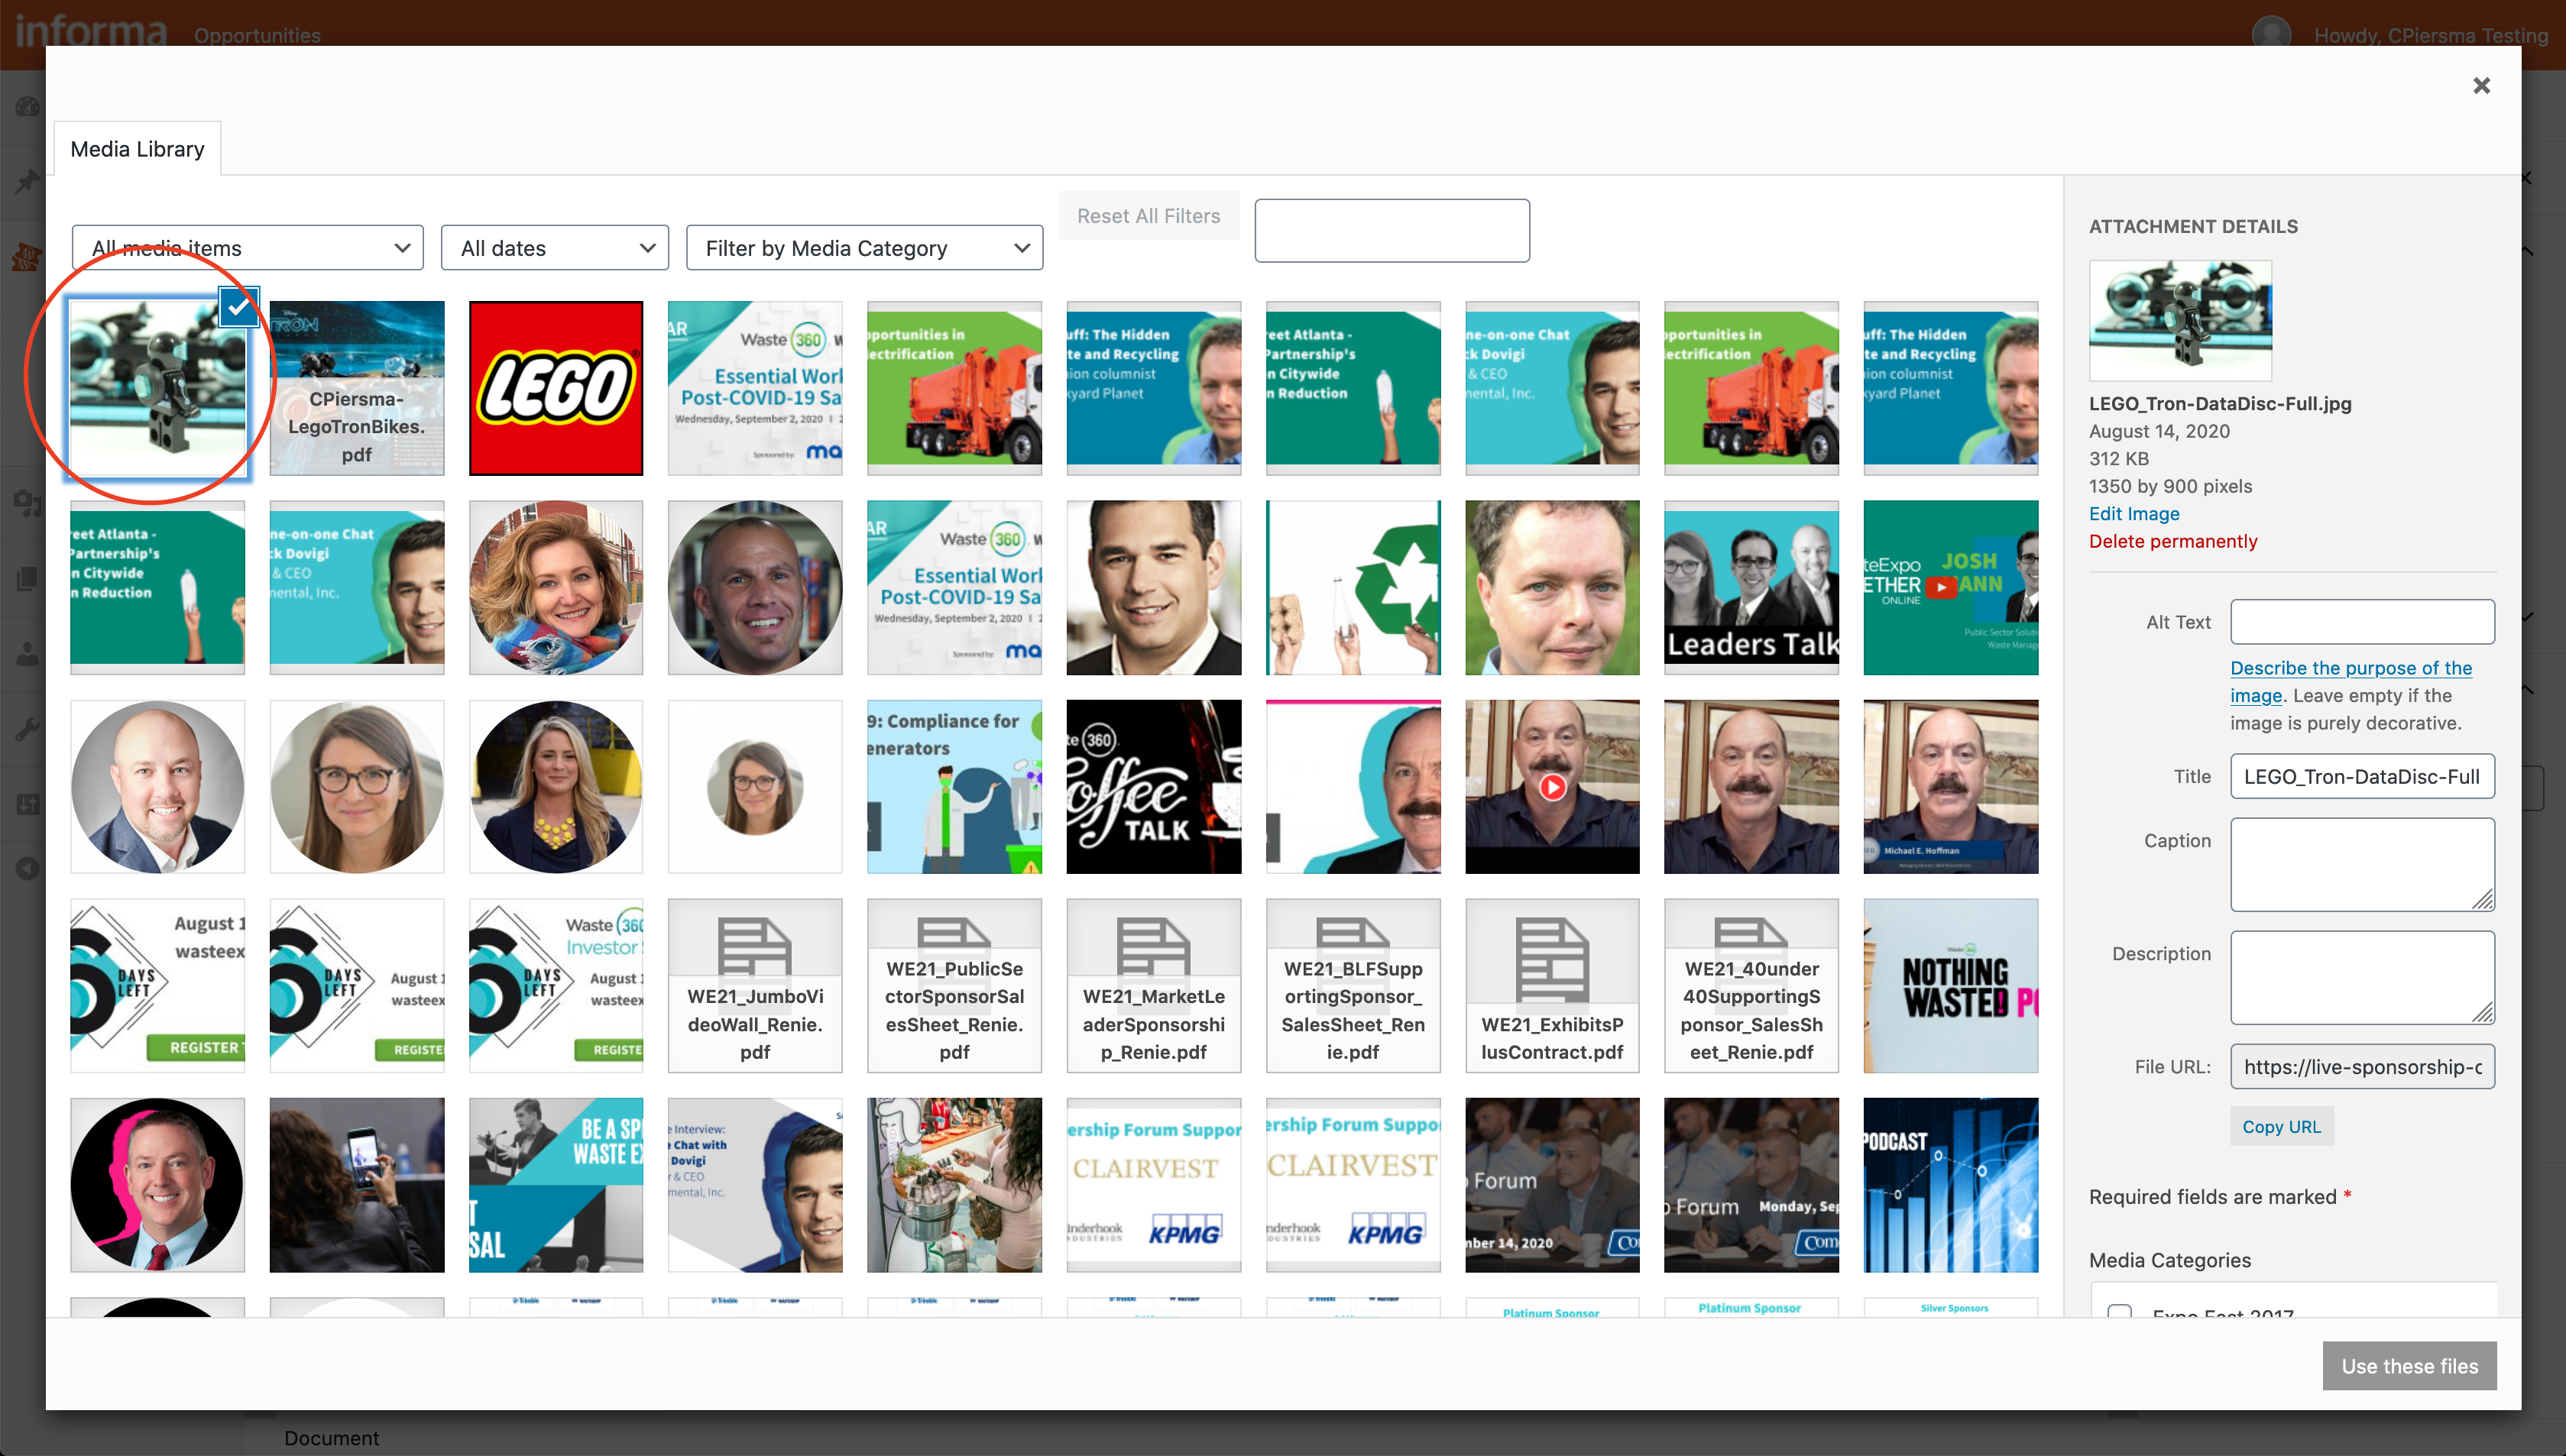The image size is (2566, 1456).
Task: Select the woman photographing with phone thumbnail
Action: tap(356, 1185)
